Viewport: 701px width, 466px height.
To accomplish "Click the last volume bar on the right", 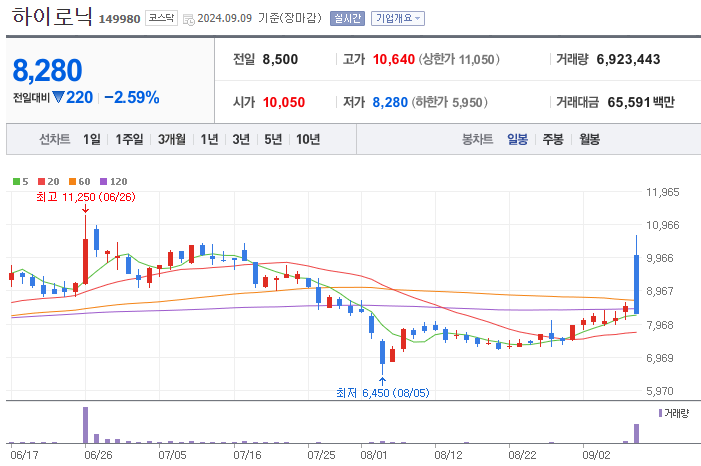I will point(636,433).
